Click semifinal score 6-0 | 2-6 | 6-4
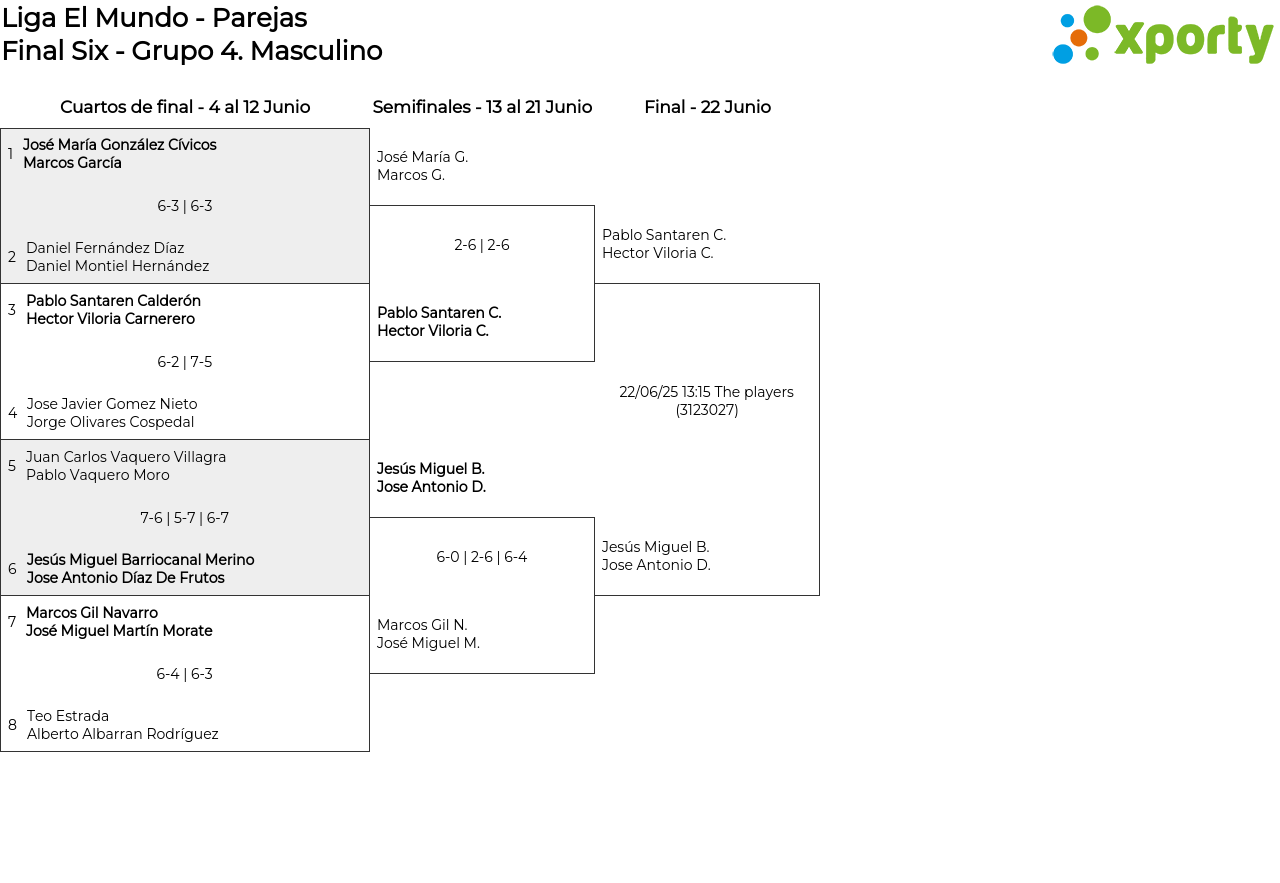The height and width of the screenshot is (883, 1280). tap(482, 557)
